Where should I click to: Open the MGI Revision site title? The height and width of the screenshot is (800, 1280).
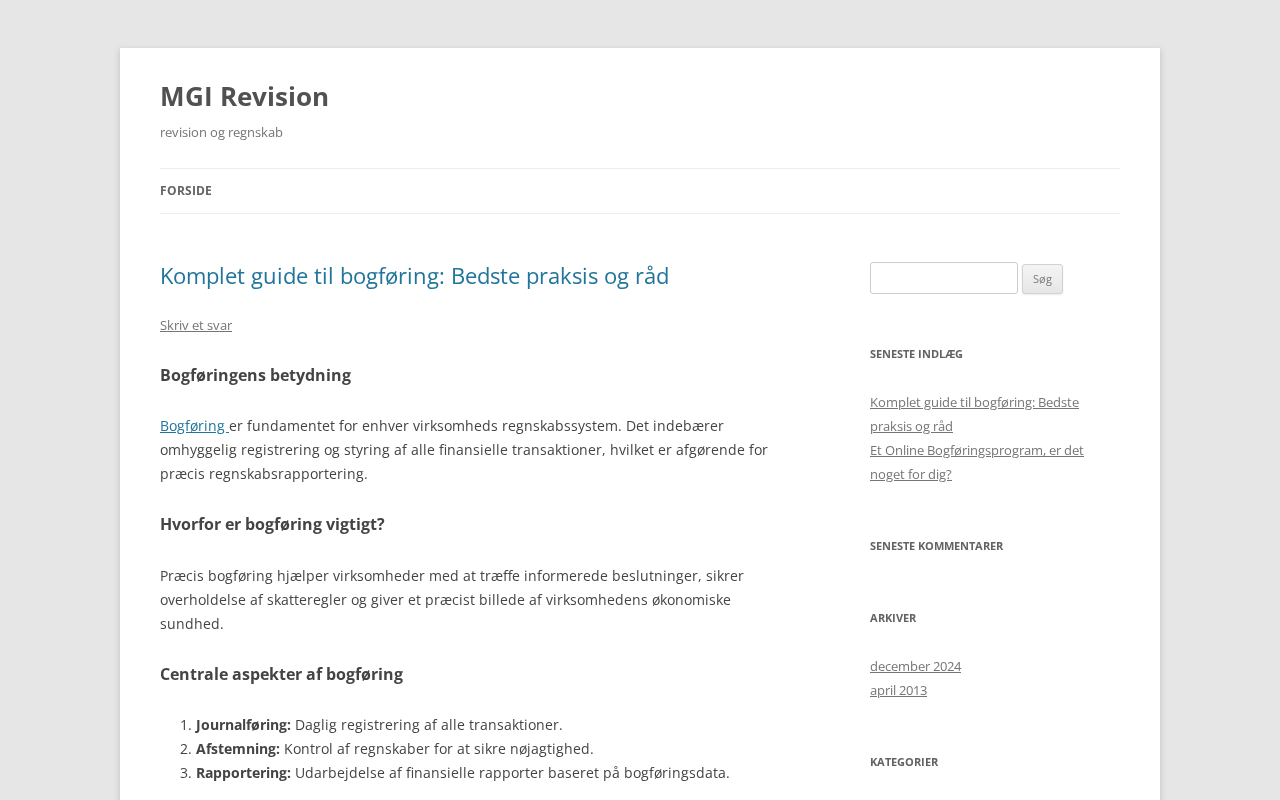[244, 96]
